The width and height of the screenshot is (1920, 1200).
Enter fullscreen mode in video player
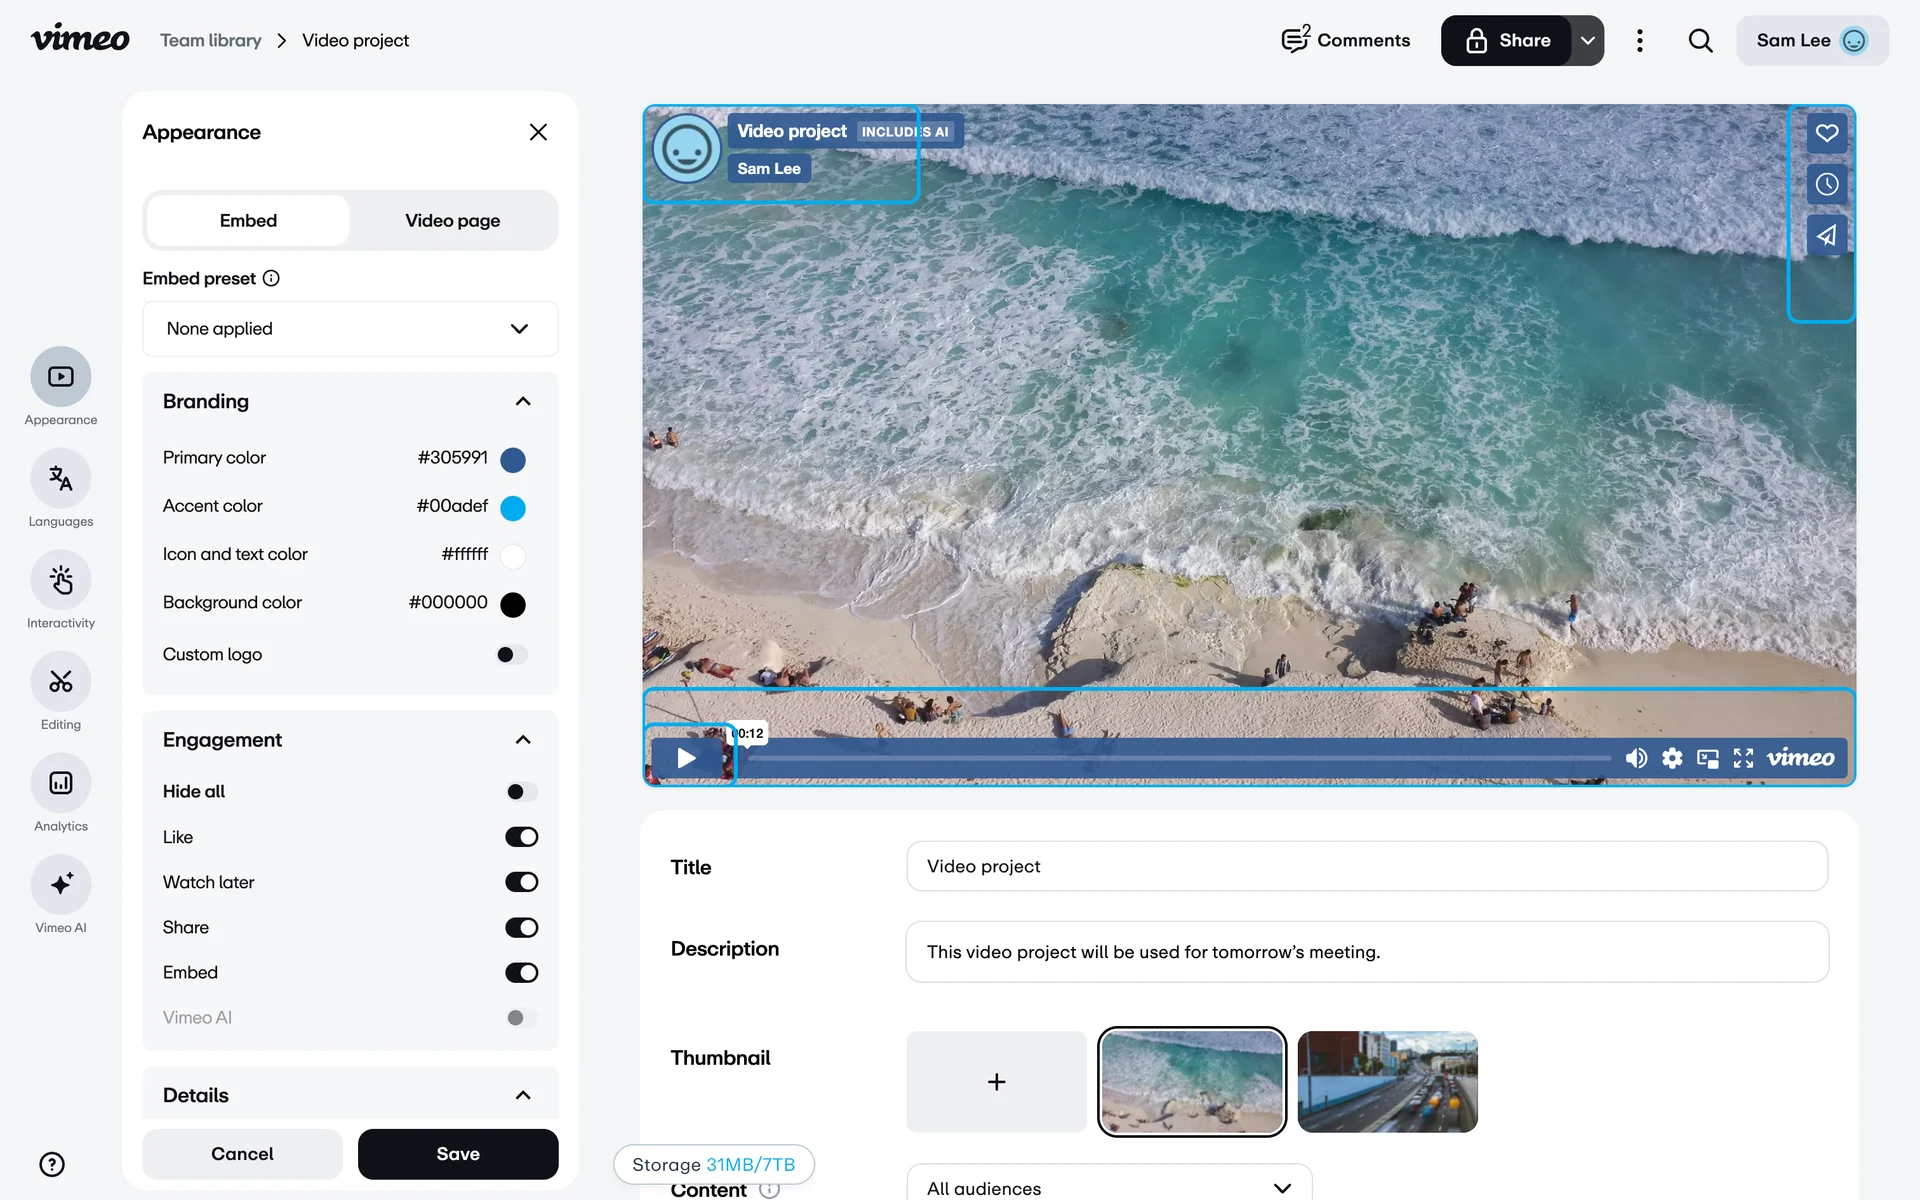(x=1743, y=758)
